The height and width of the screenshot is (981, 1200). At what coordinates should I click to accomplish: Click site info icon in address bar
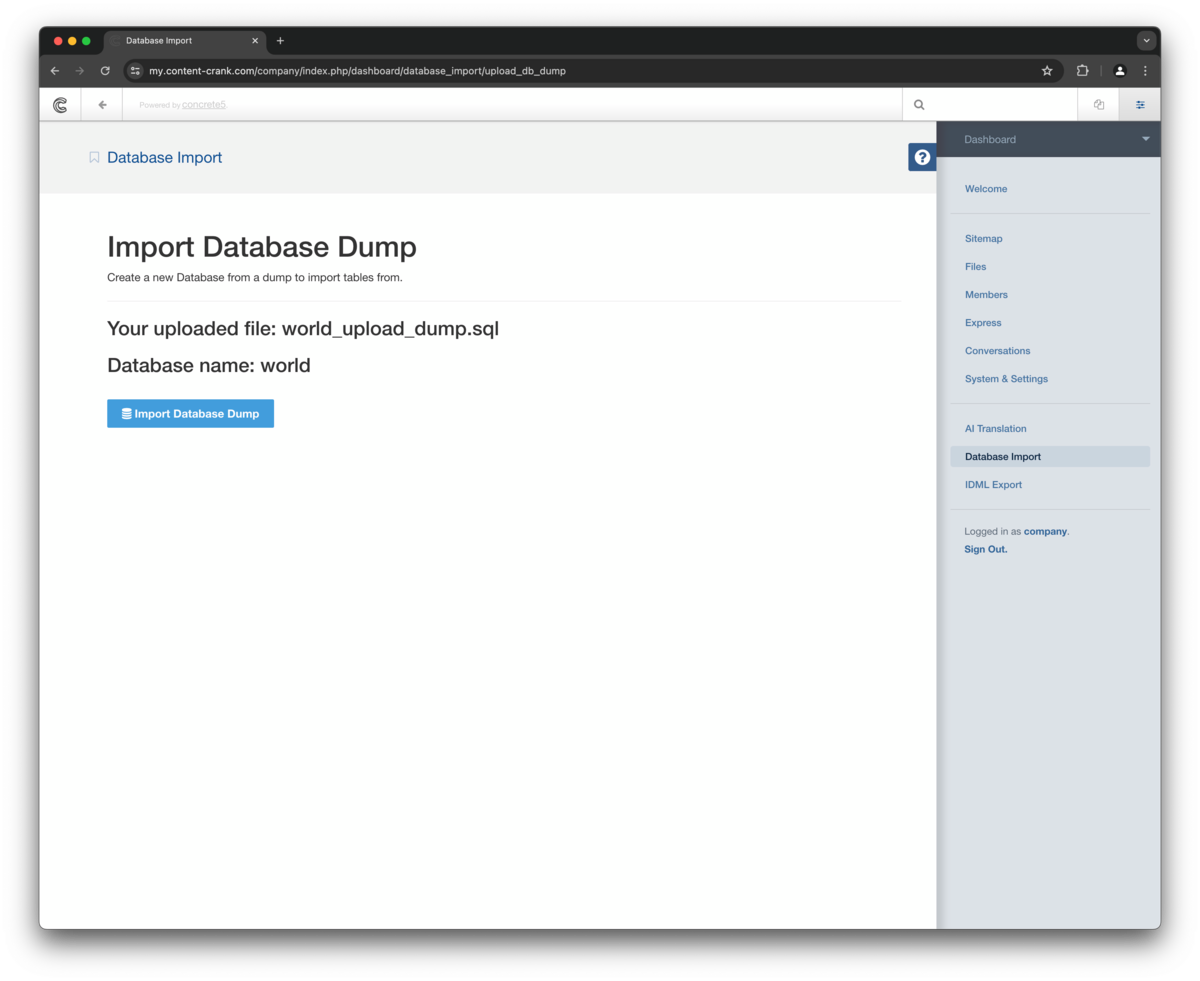coord(136,71)
